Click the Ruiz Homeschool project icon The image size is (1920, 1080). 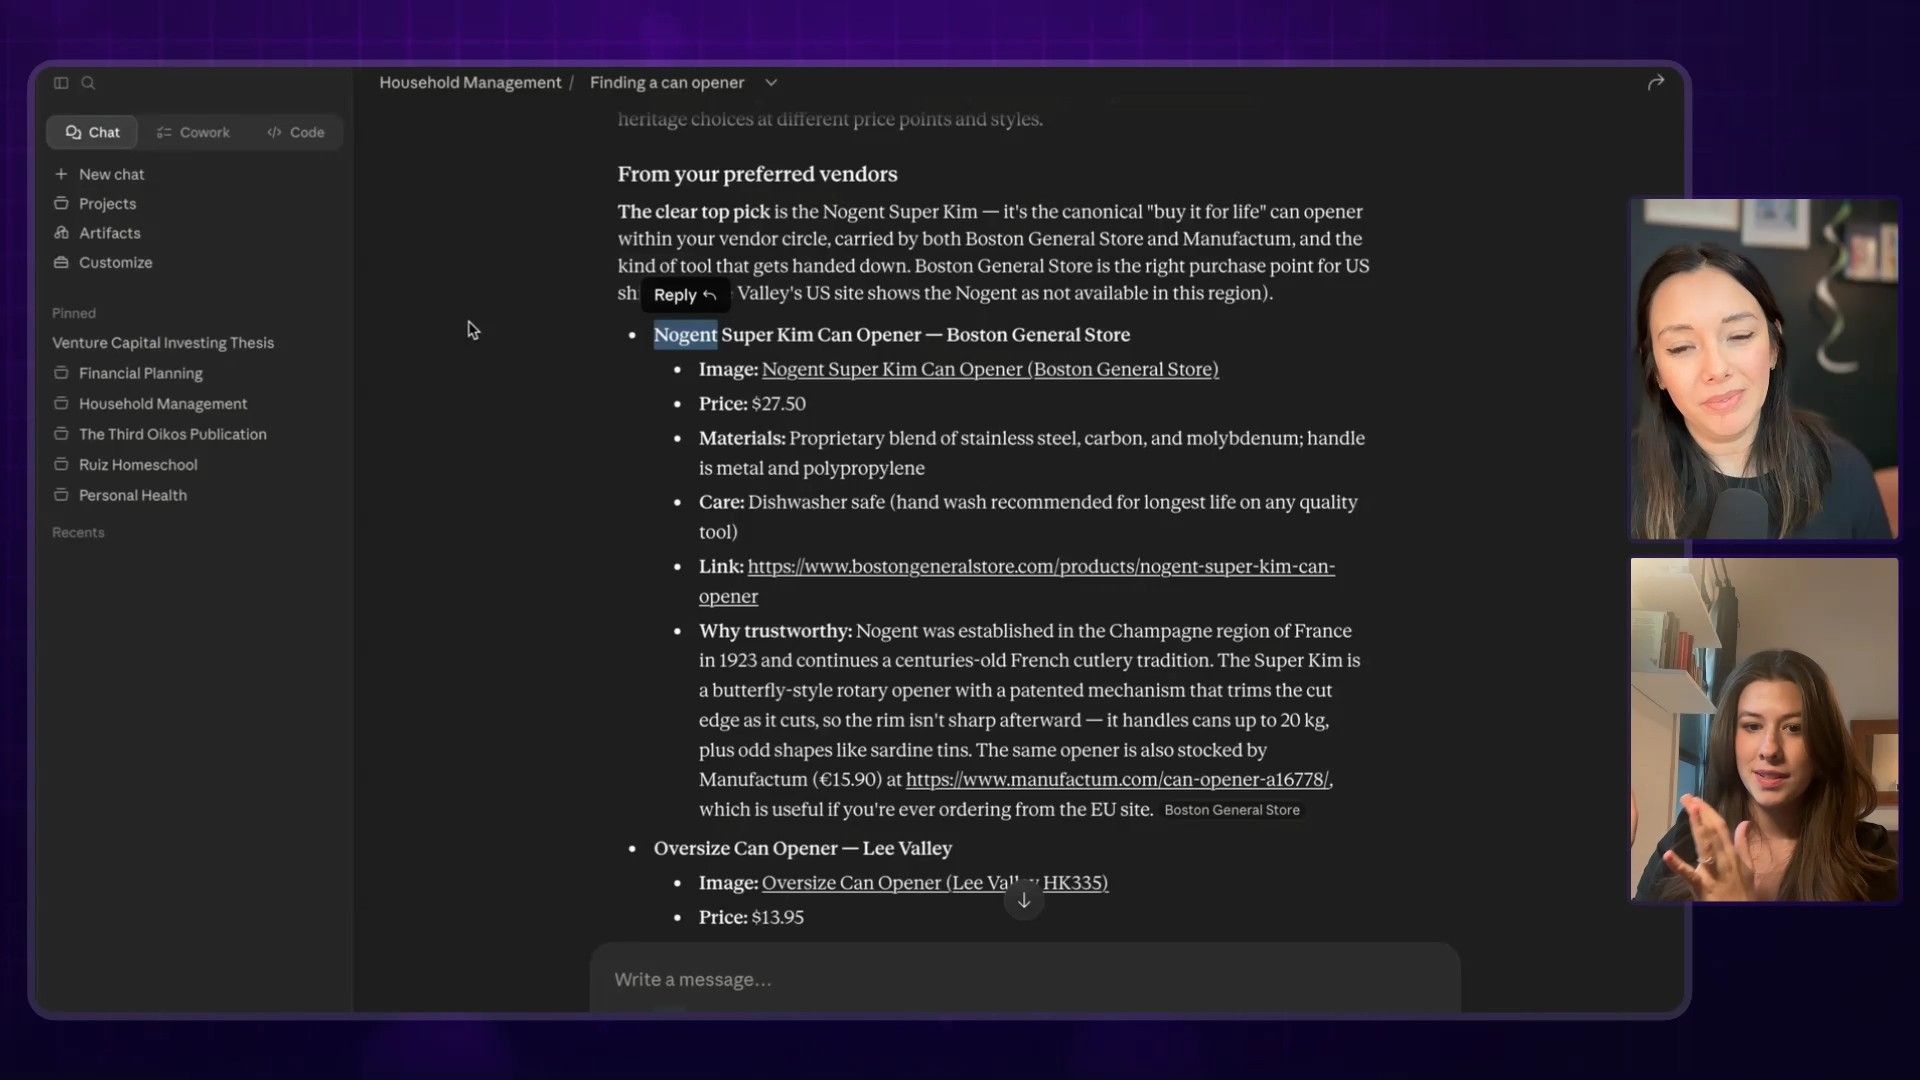pos(61,465)
